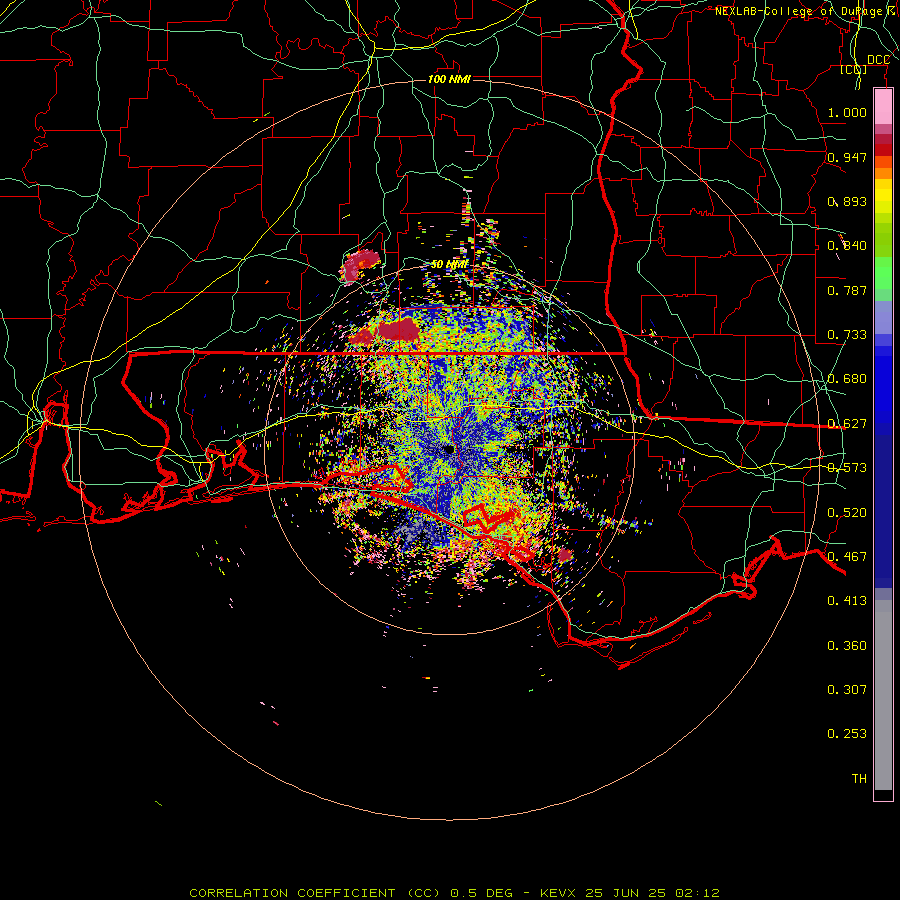This screenshot has width=900, height=900.
Task: Select the 0.573 scale value
Action: [x=847, y=468]
